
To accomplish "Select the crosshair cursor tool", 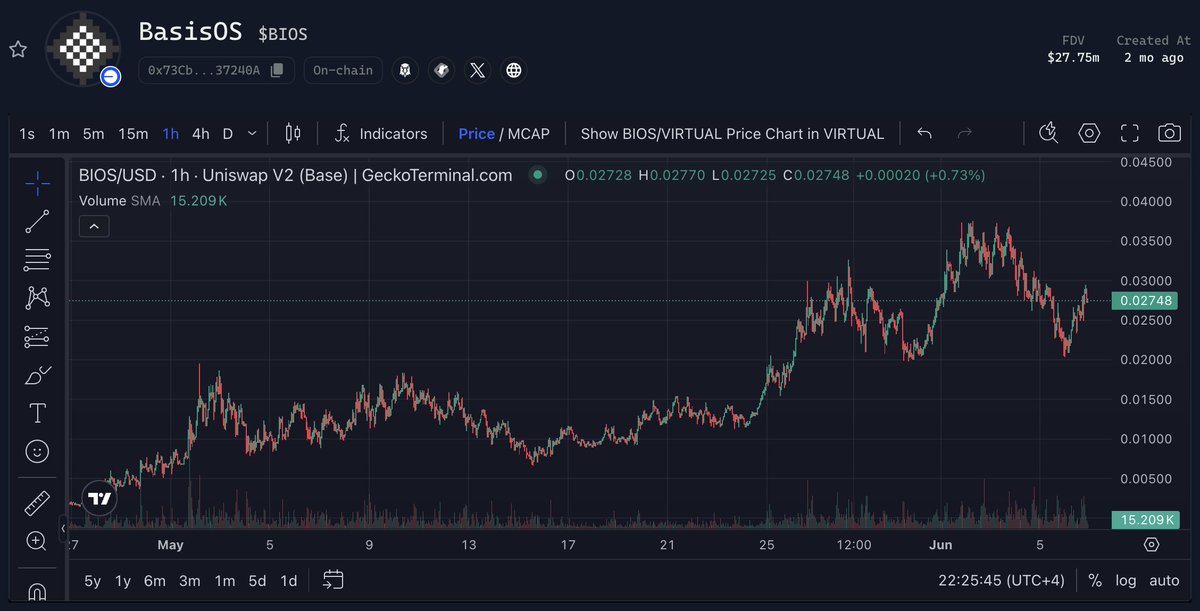I will [37, 183].
